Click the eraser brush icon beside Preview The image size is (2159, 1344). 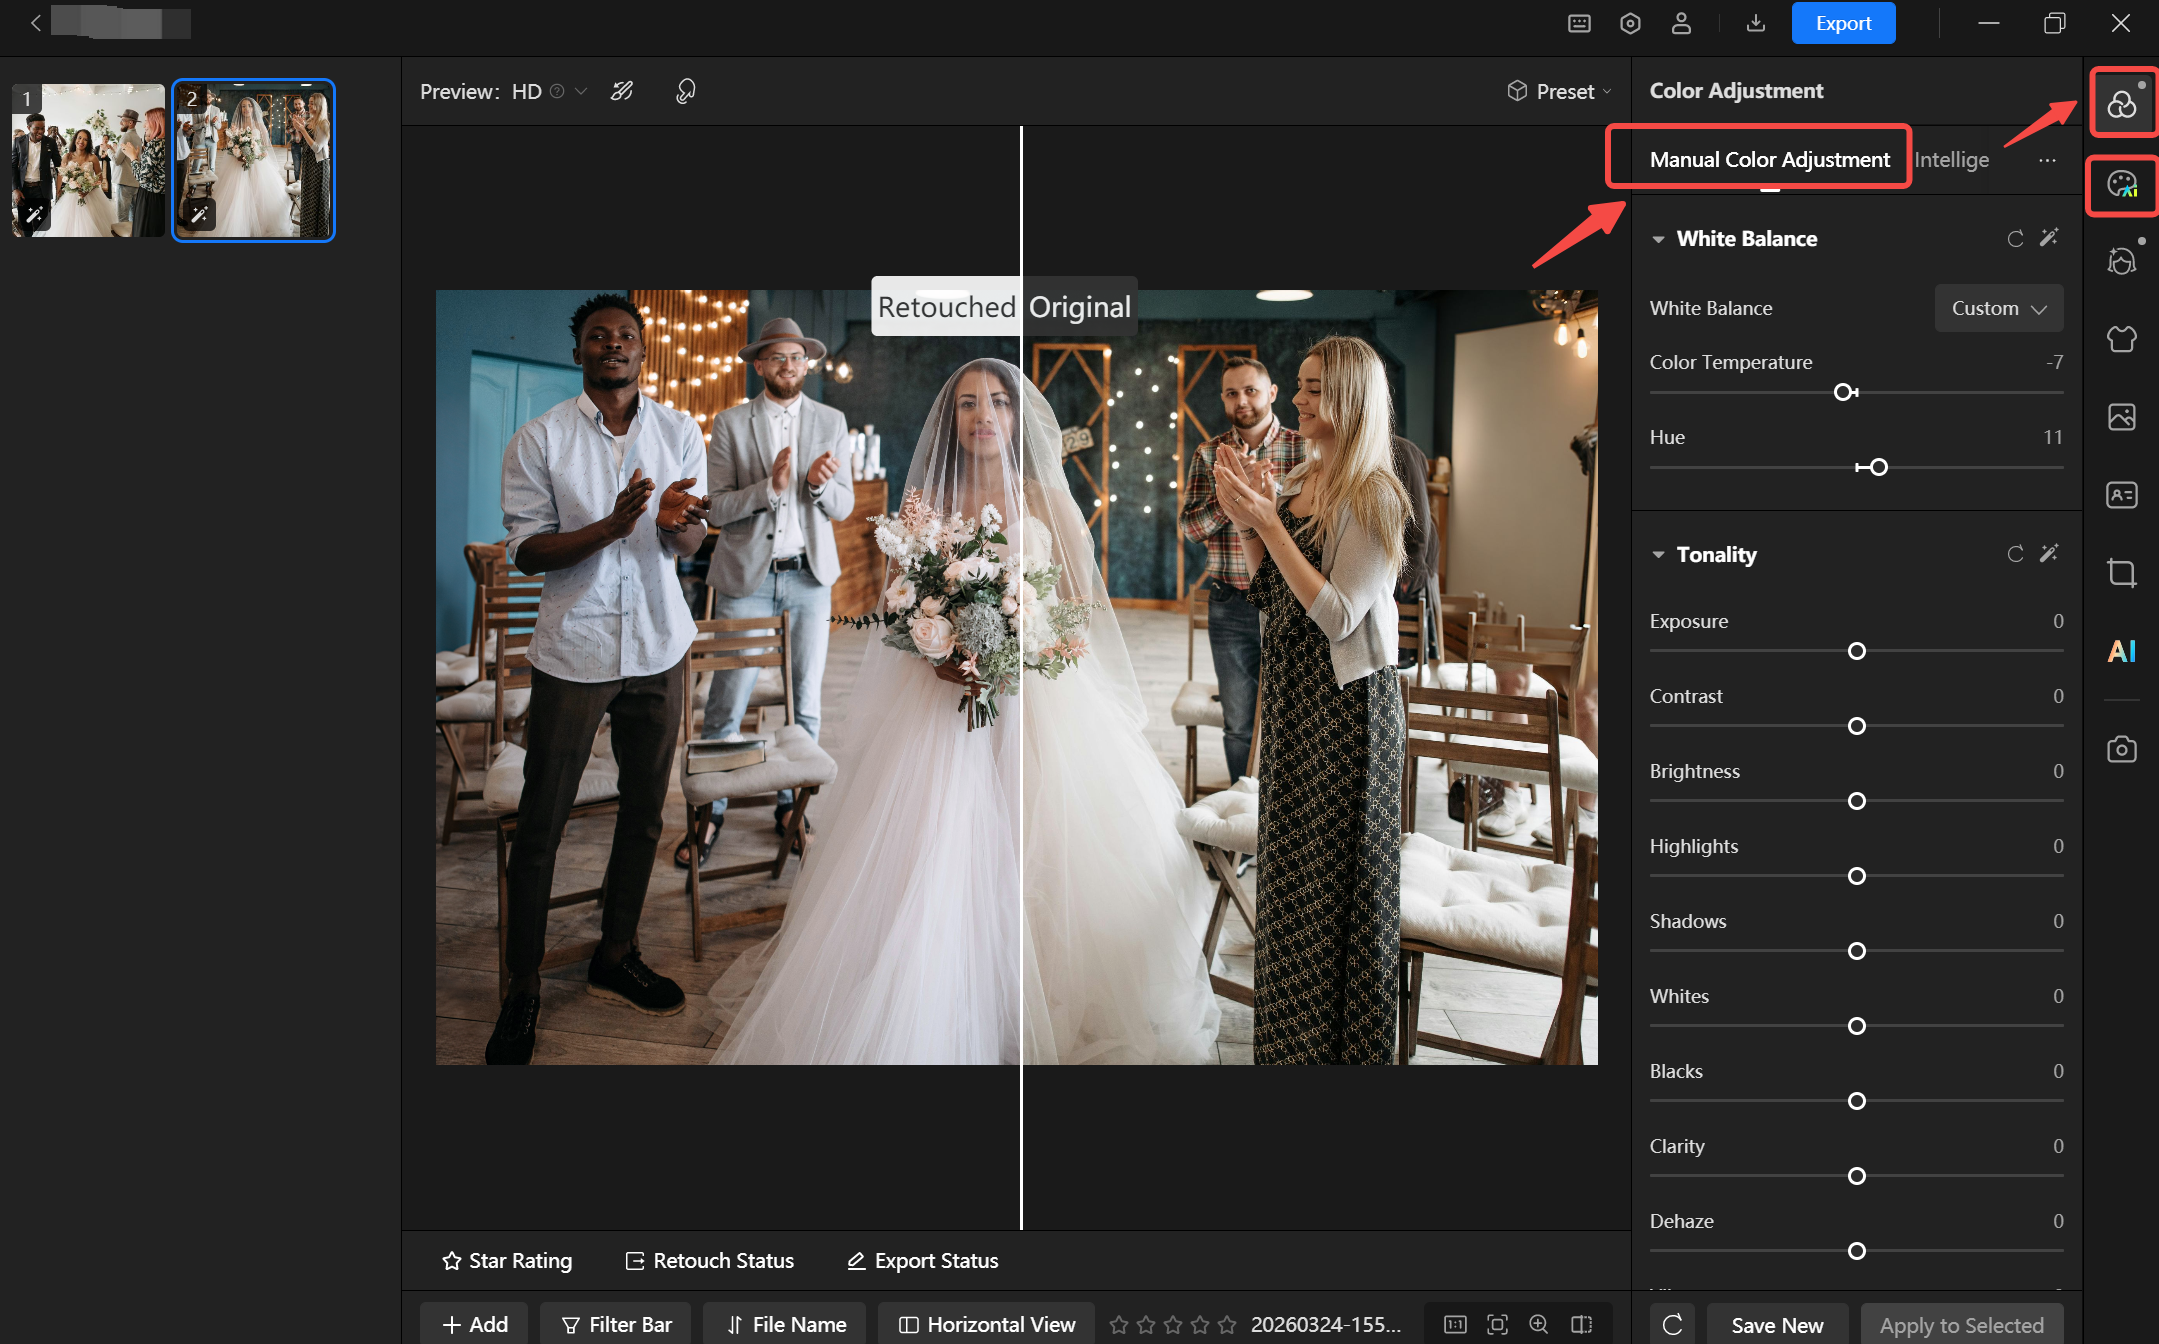(x=622, y=91)
